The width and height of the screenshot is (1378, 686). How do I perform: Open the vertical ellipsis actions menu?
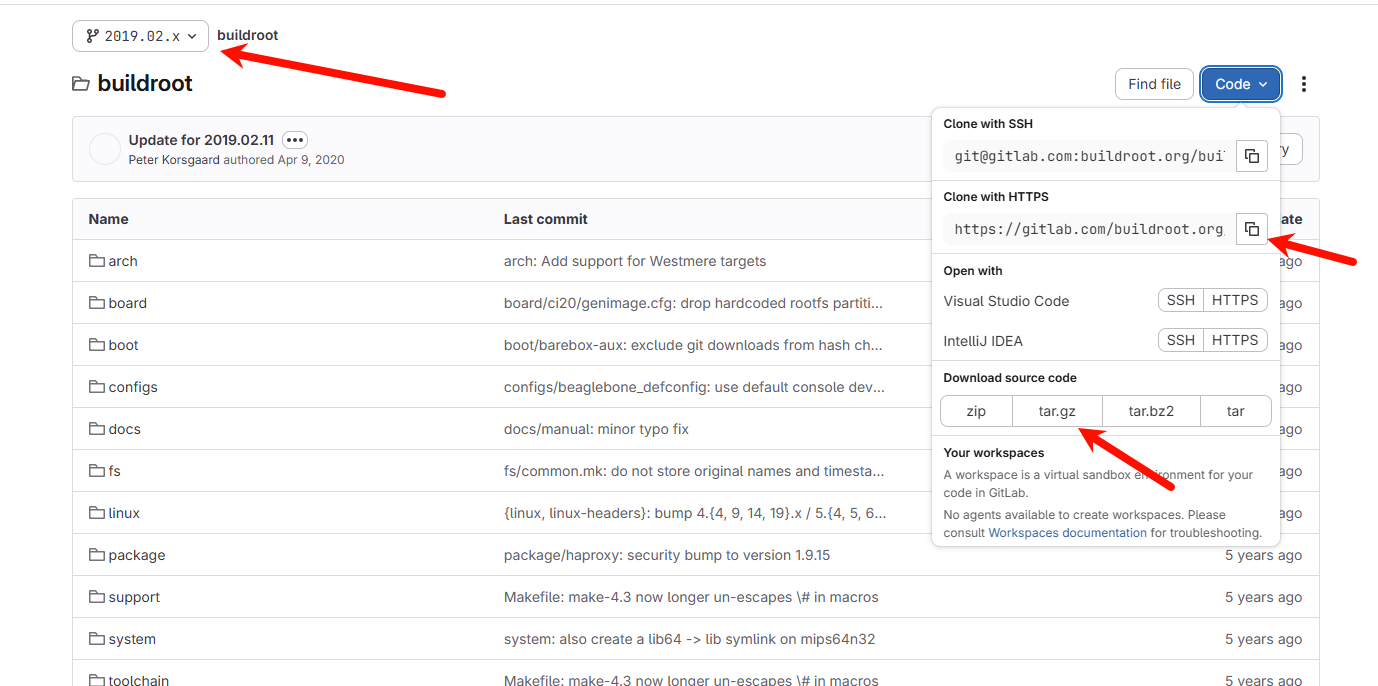pos(1303,84)
